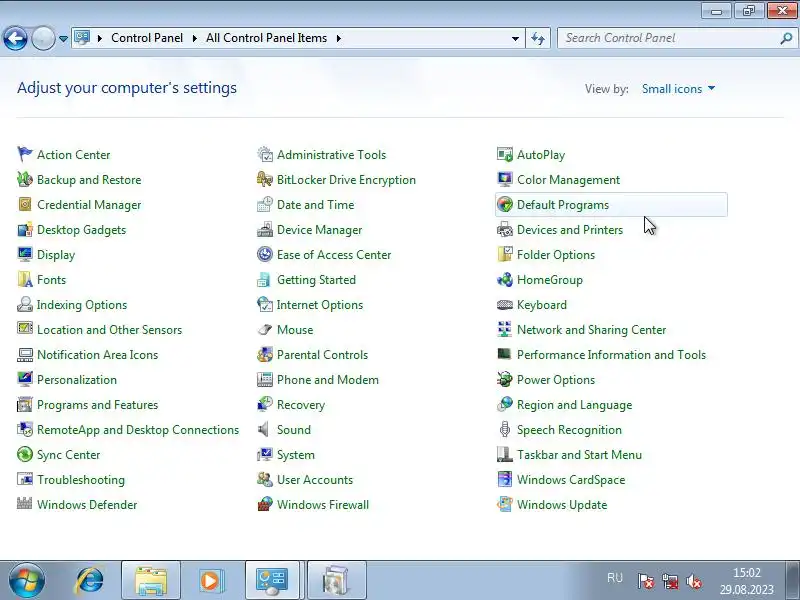Open the HomeGroup icon

coord(505,280)
